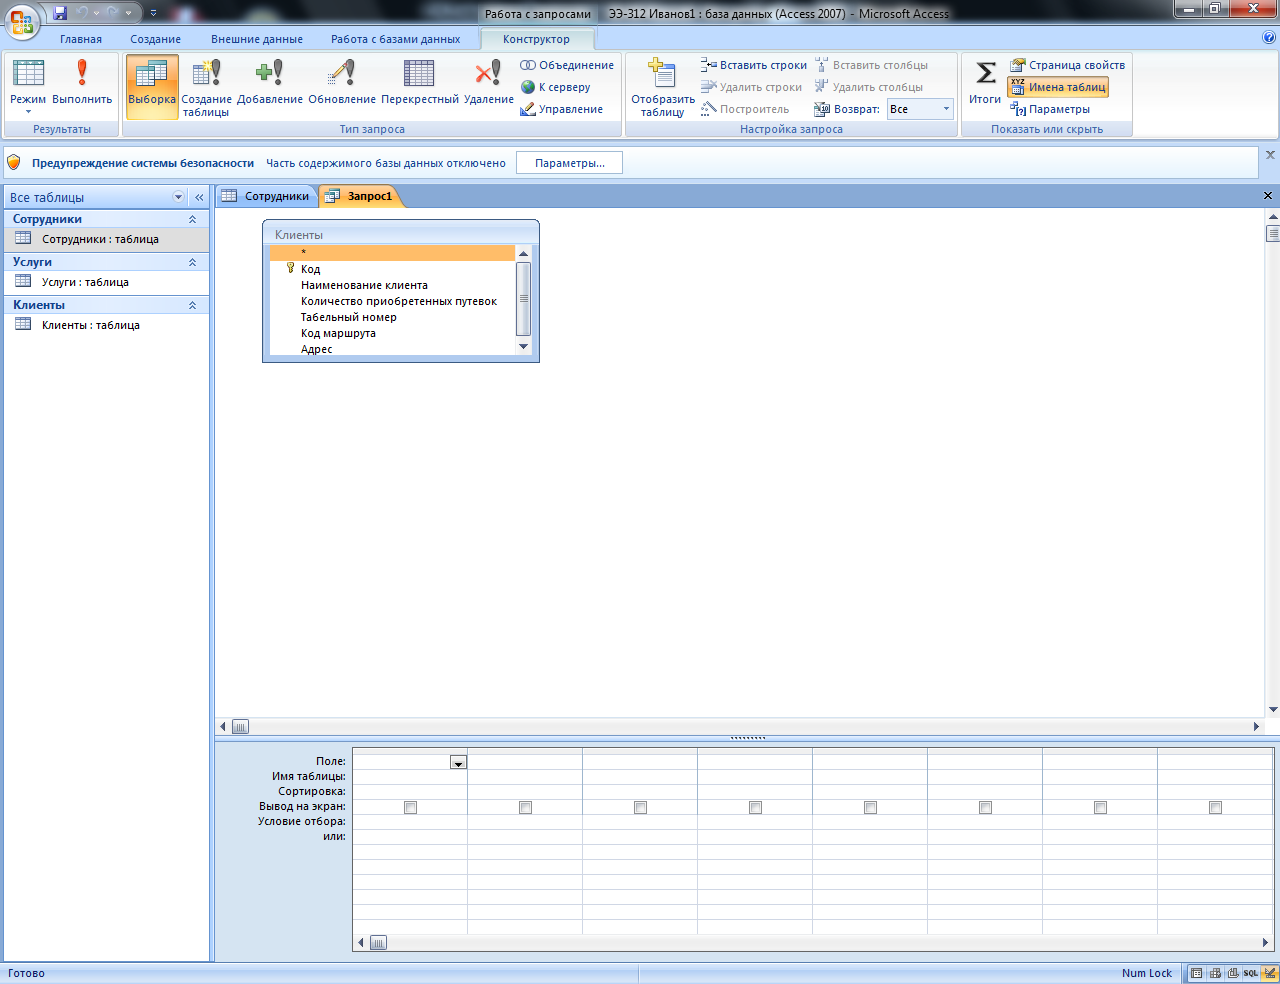Click Вставить столбцы insert columns
Image resolution: width=1280 pixels, height=984 pixels.
click(871, 65)
